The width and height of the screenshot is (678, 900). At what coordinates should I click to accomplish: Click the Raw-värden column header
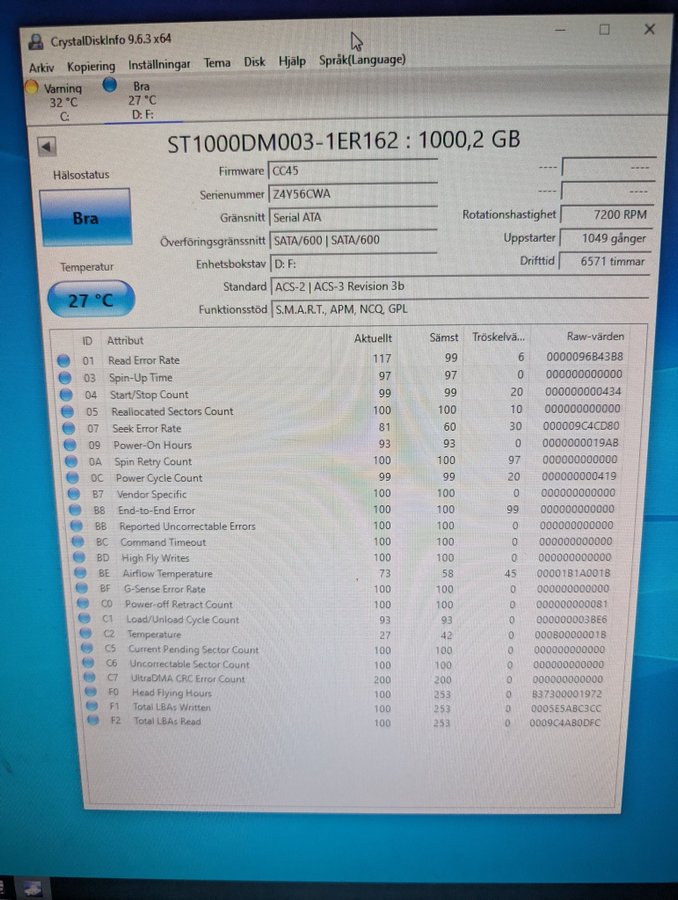tap(595, 336)
